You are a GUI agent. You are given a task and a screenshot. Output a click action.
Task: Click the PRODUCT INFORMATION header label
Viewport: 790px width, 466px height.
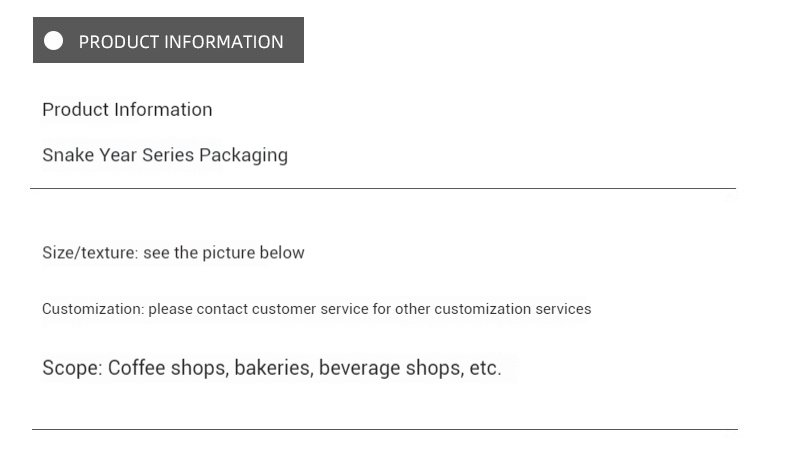click(x=180, y=41)
